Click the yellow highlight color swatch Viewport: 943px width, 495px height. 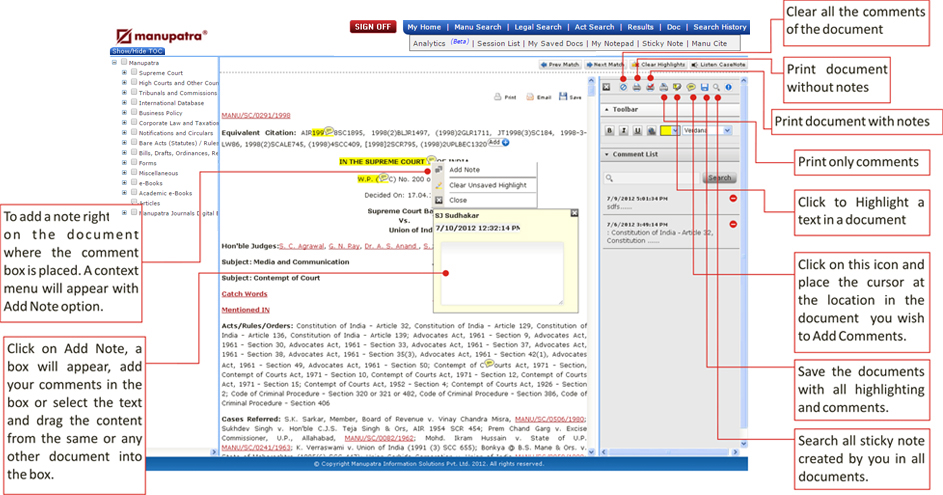[666, 131]
